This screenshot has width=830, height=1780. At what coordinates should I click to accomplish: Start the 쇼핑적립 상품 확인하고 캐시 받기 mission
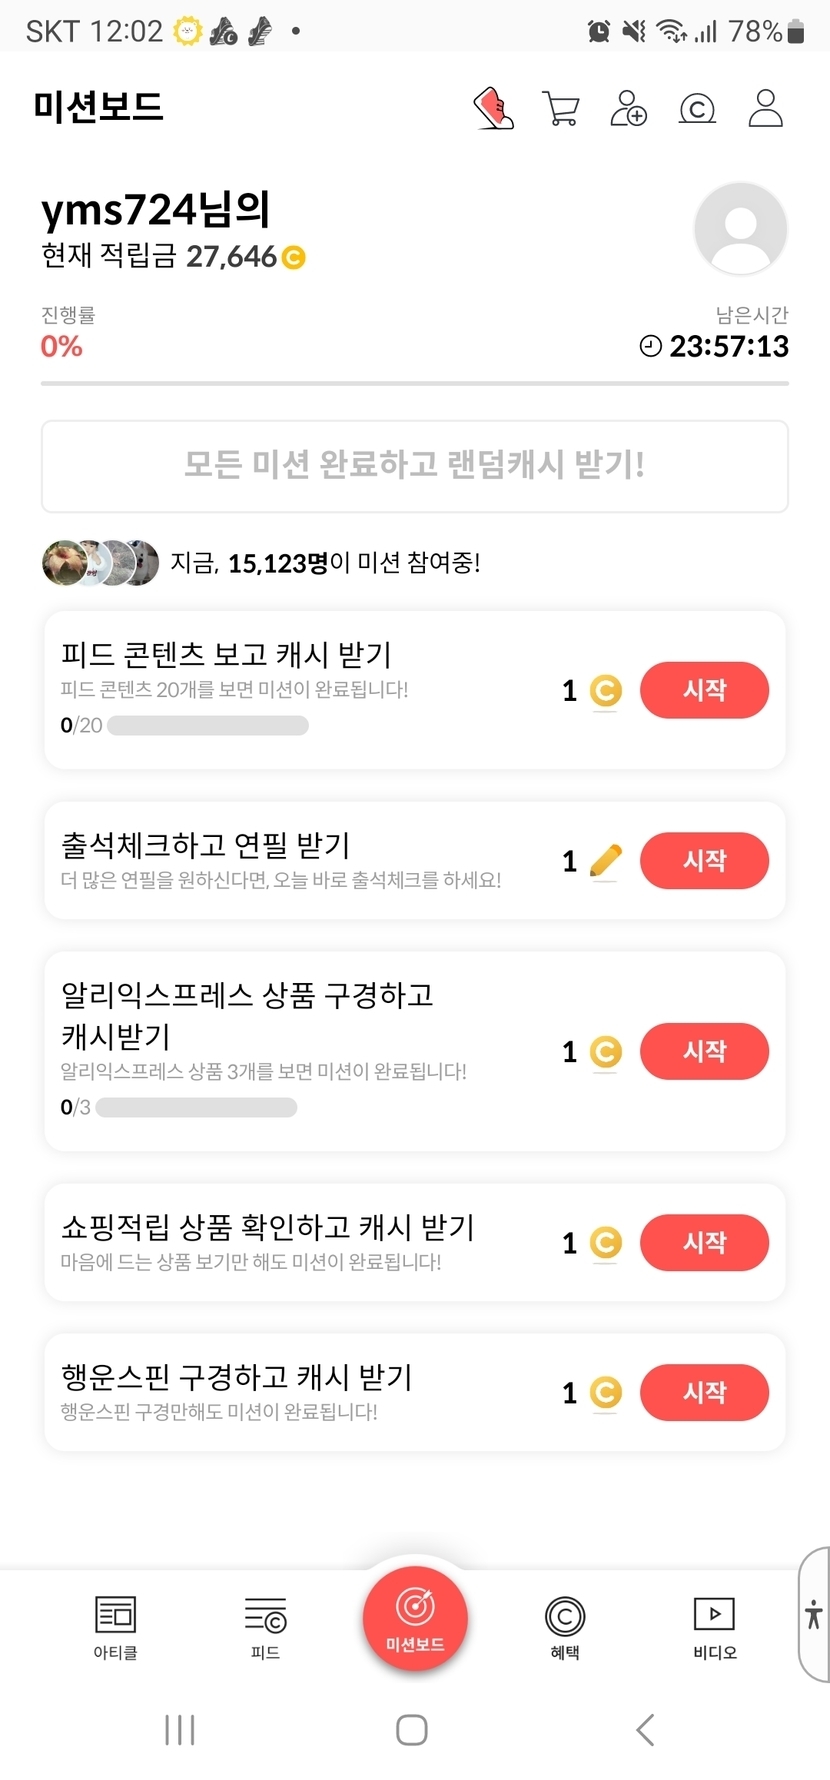(x=704, y=1242)
